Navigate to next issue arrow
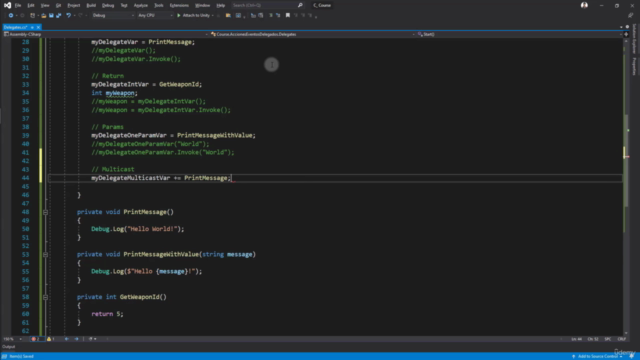The height and width of the screenshot is (360, 640). pyautogui.click(x=76, y=339)
